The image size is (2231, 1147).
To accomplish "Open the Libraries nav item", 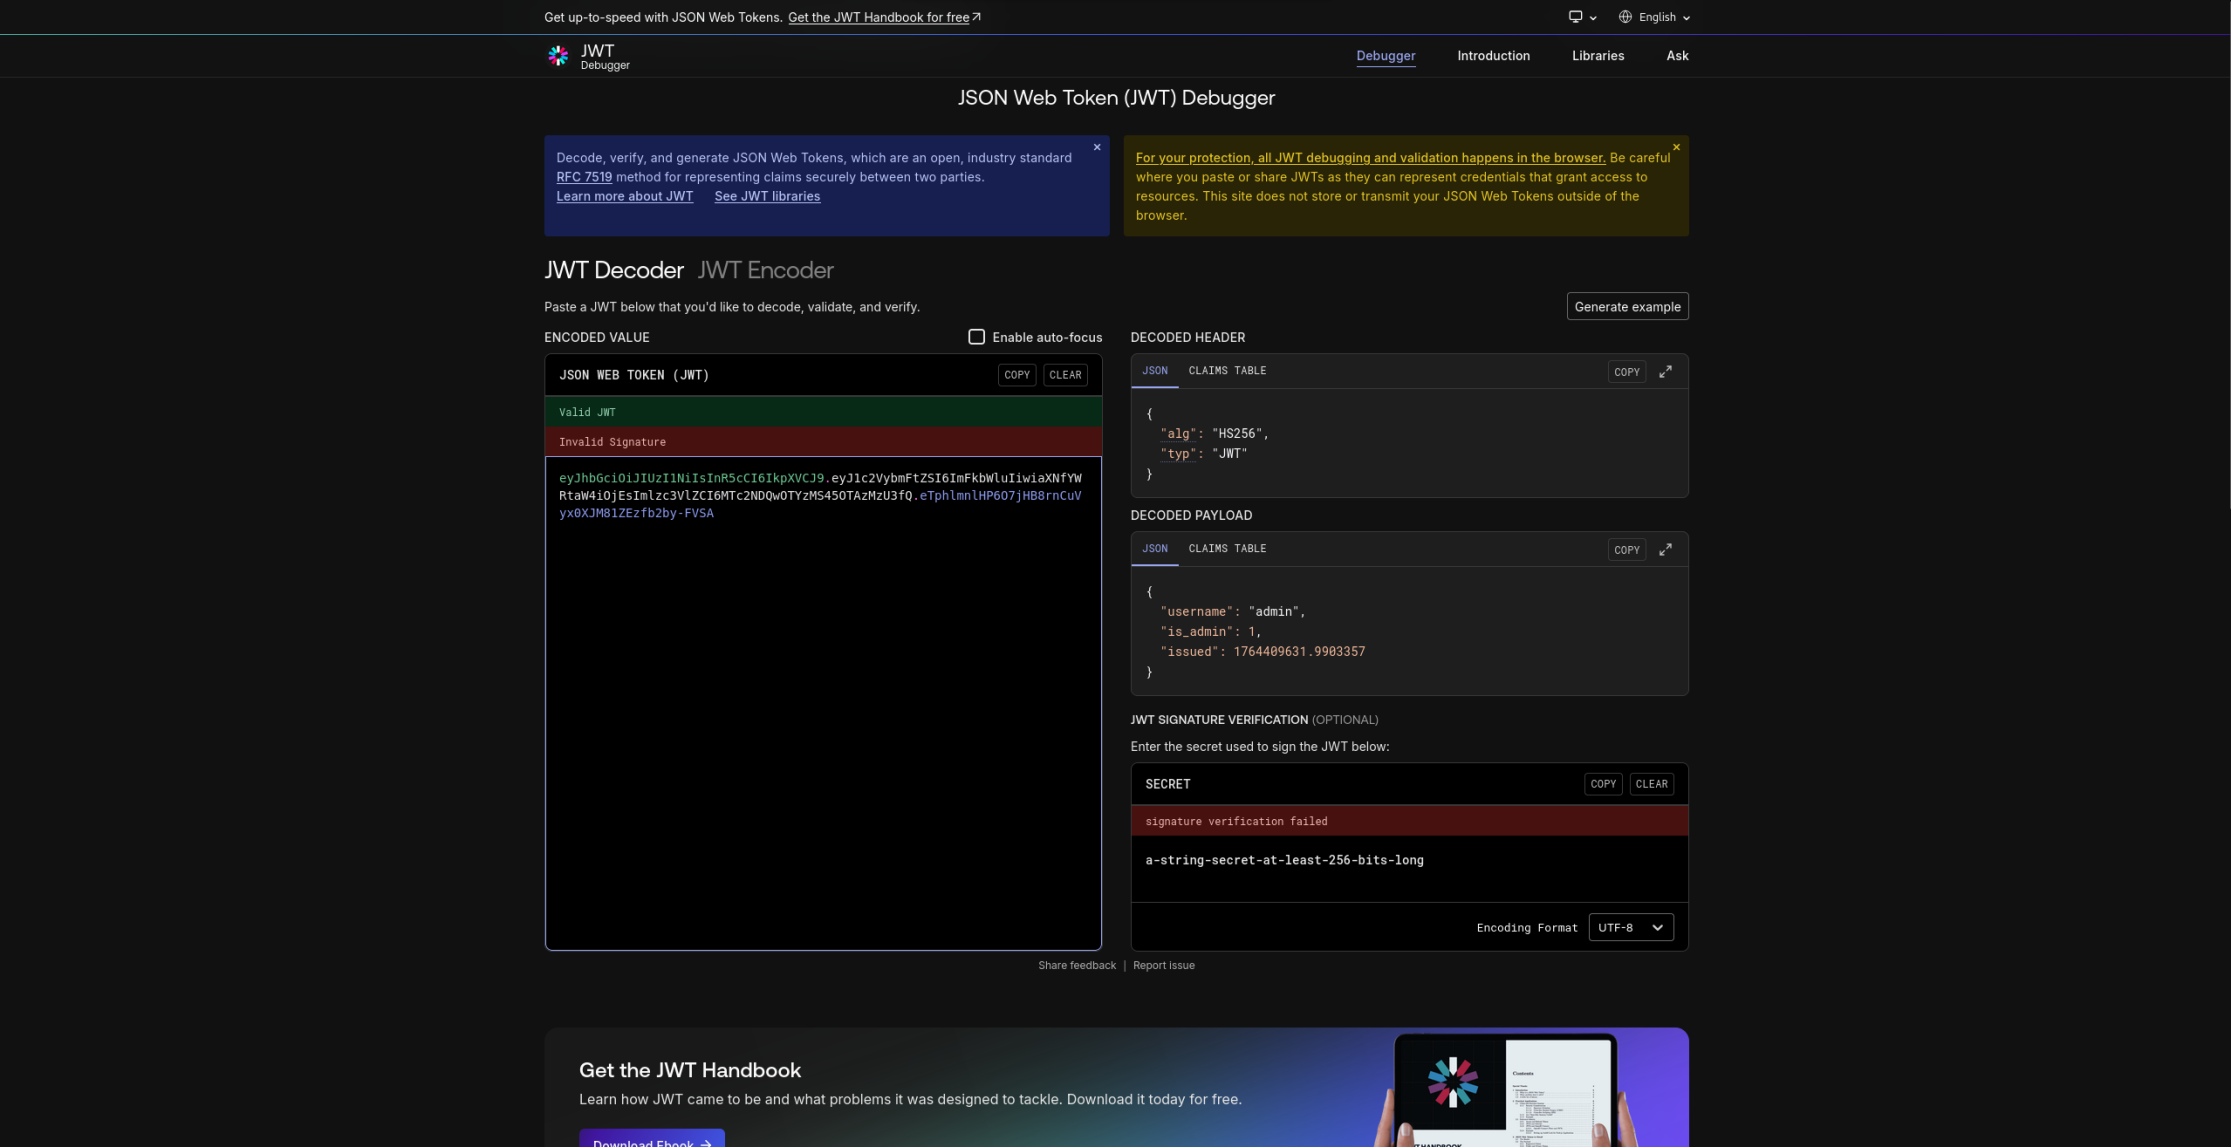I will tap(1597, 56).
